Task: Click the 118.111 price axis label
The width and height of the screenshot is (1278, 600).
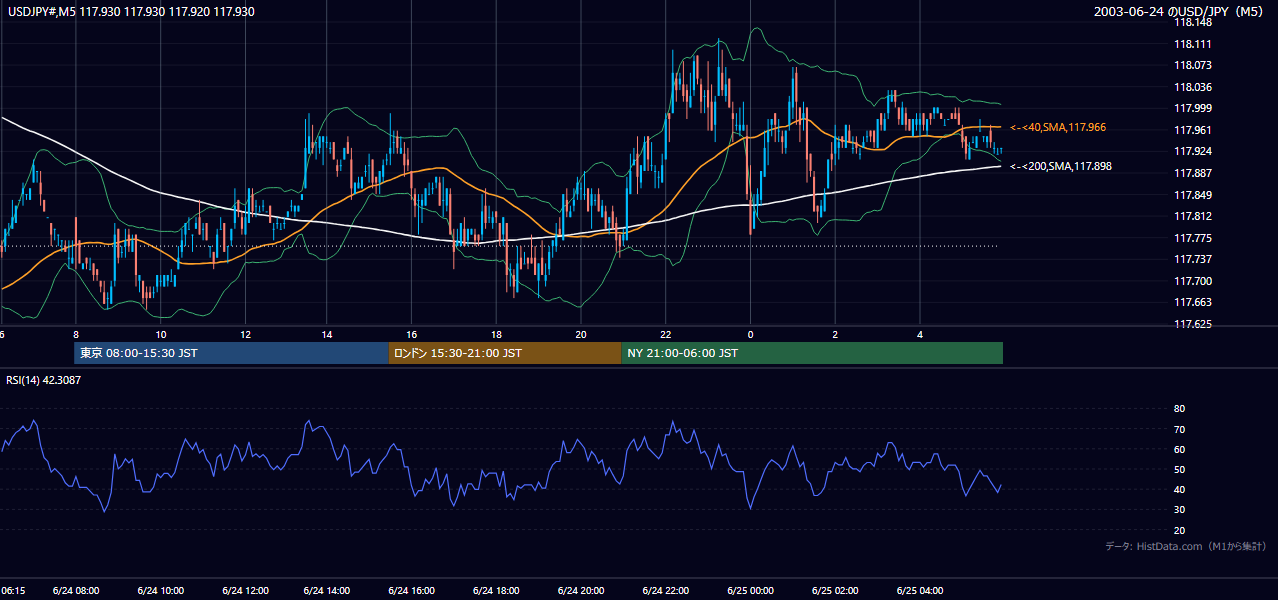Action: pyautogui.click(x=1193, y=44)
